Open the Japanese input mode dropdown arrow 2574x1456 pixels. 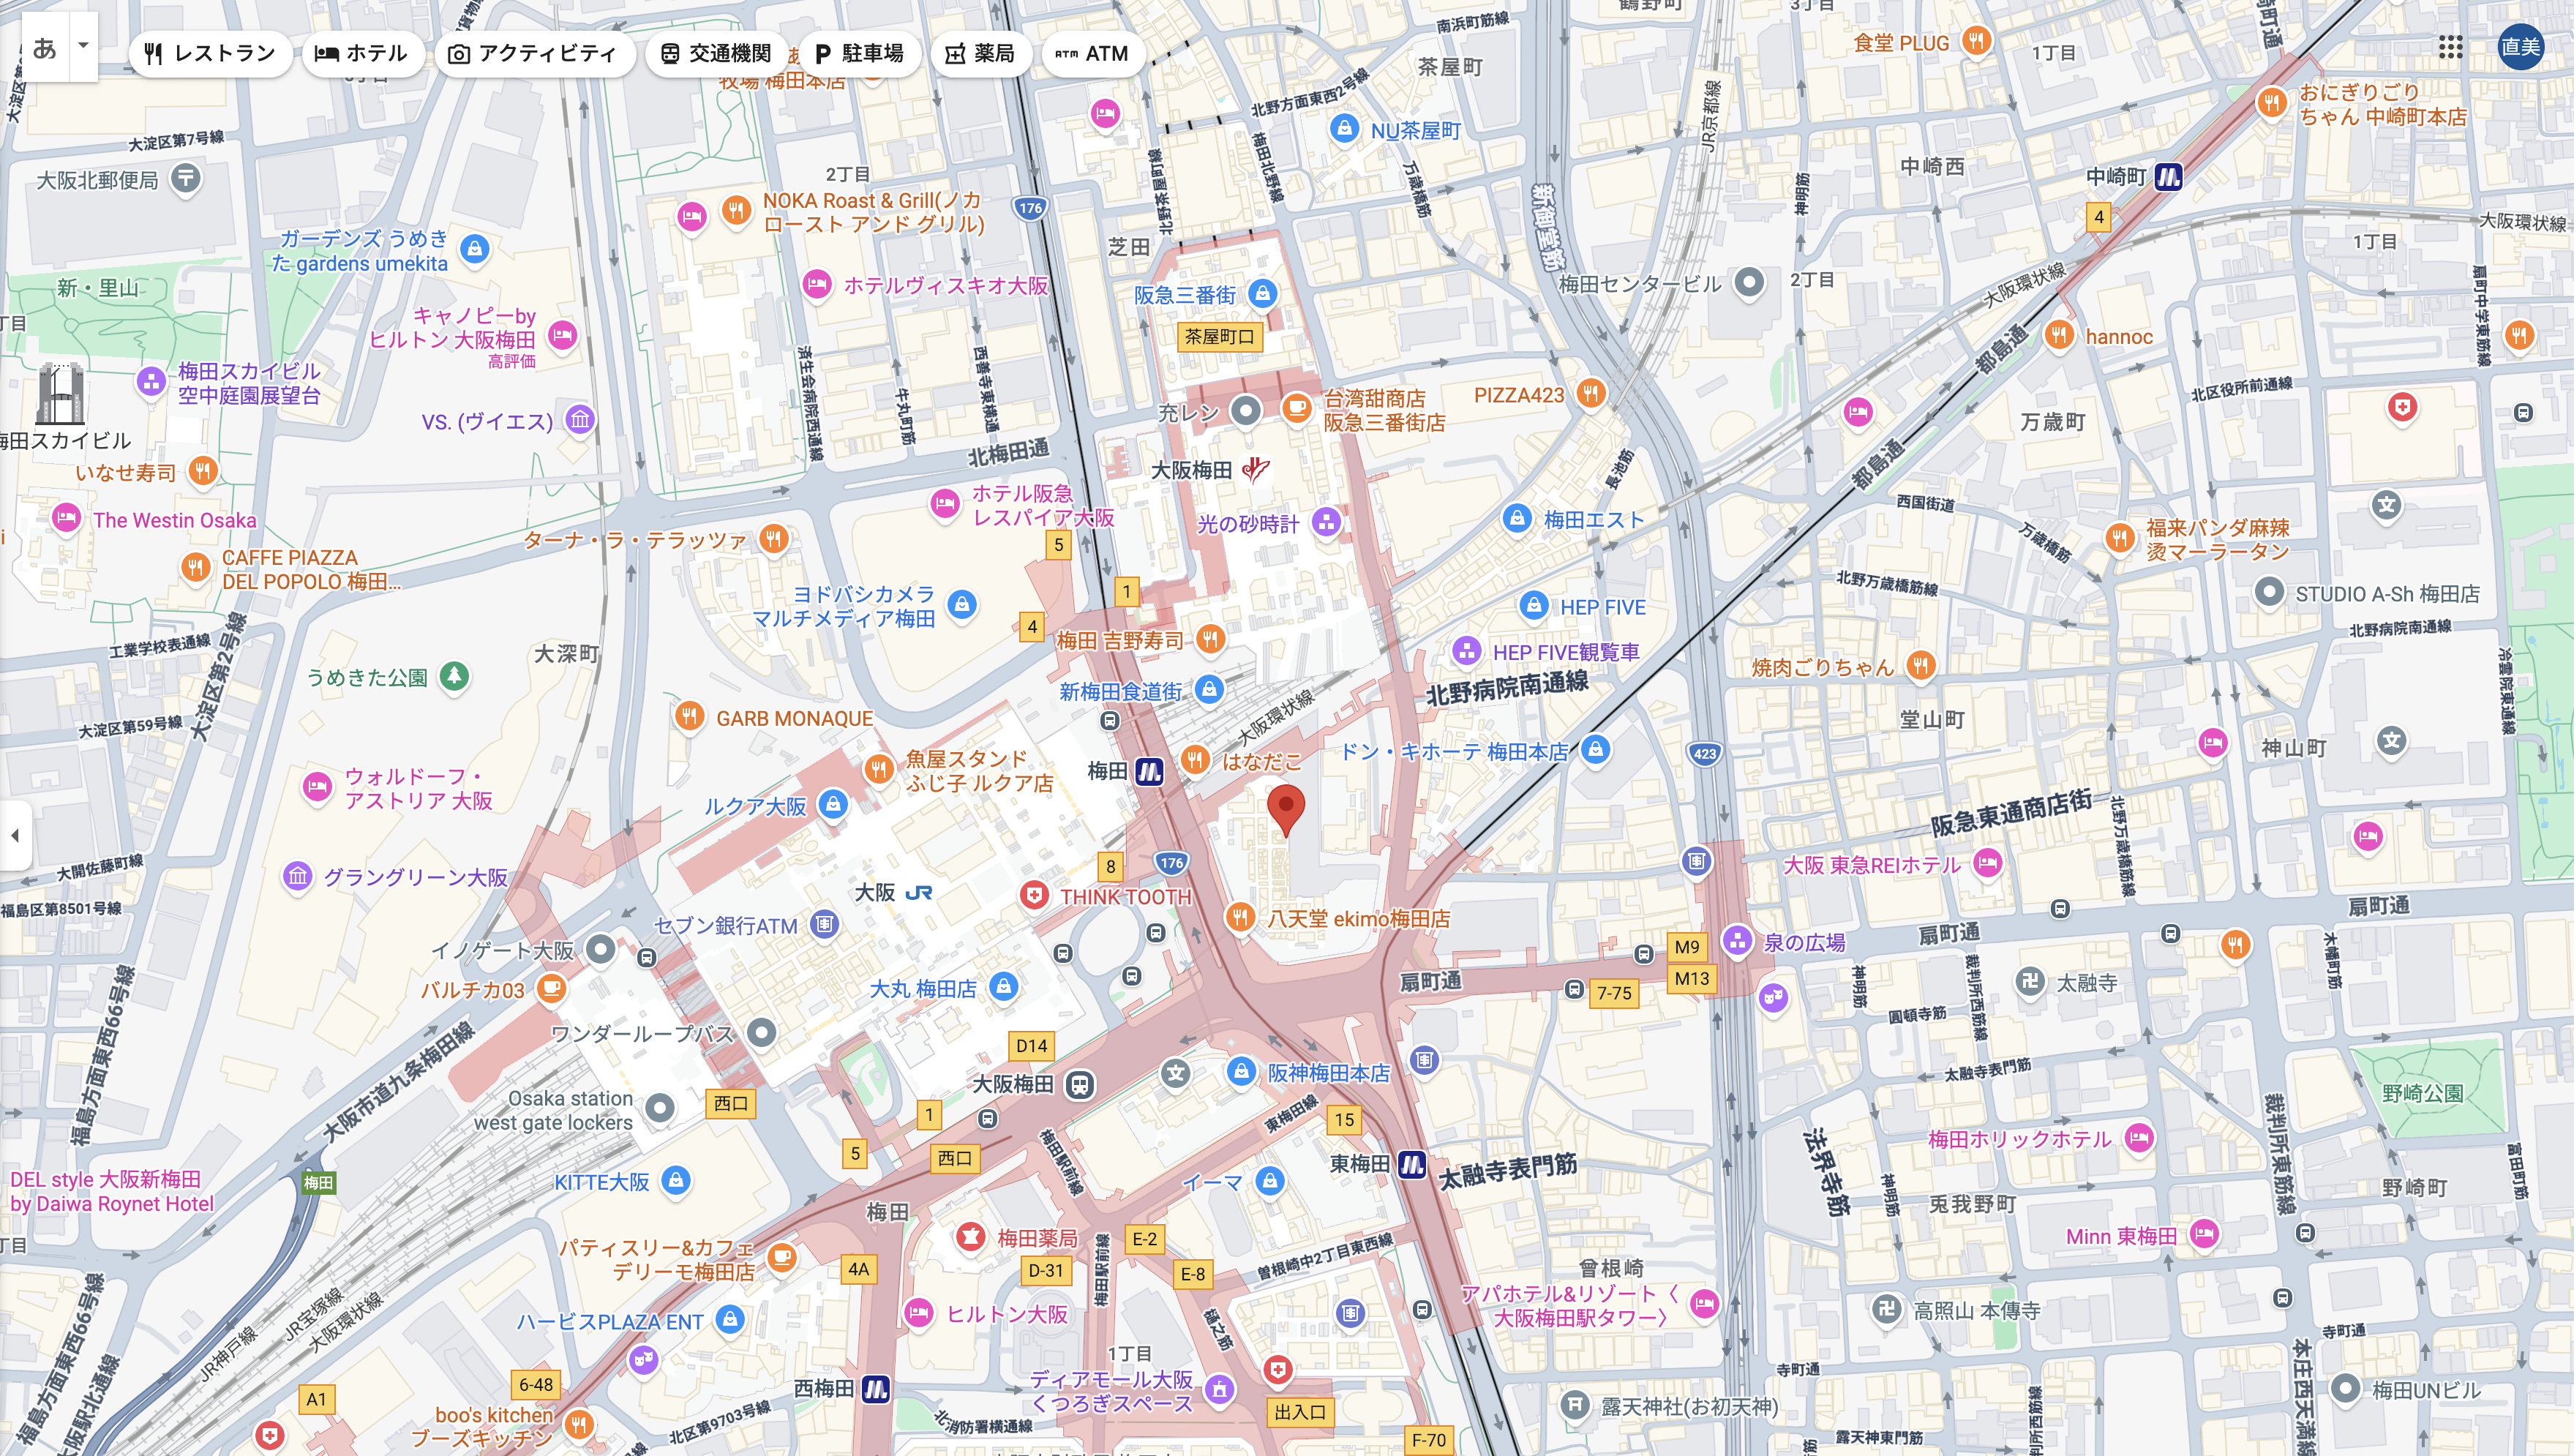(x=84, y=46)
